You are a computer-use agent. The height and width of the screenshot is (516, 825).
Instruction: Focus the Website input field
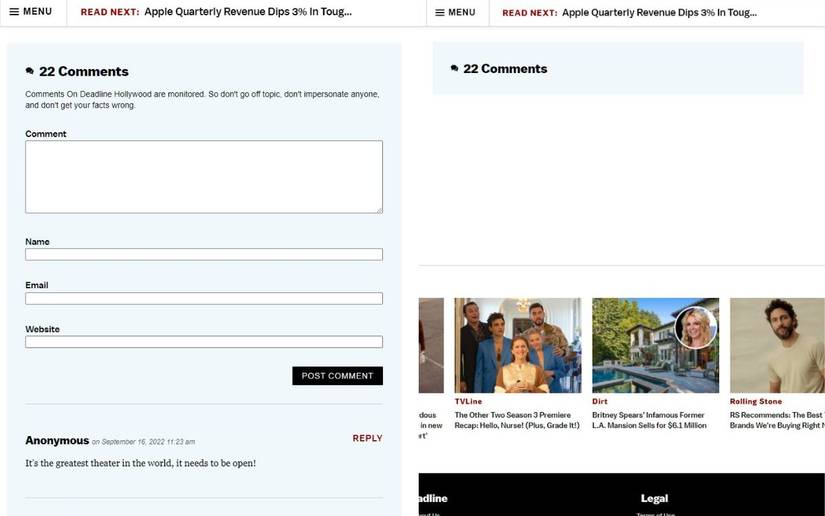(x=204, y=342)
